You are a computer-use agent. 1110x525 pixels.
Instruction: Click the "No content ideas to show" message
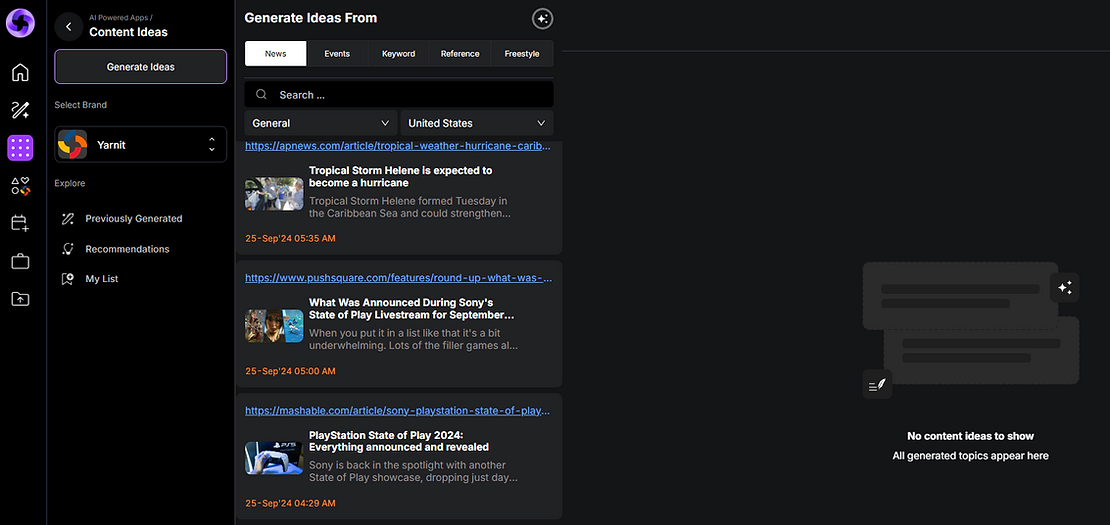(x=971, y=436)
